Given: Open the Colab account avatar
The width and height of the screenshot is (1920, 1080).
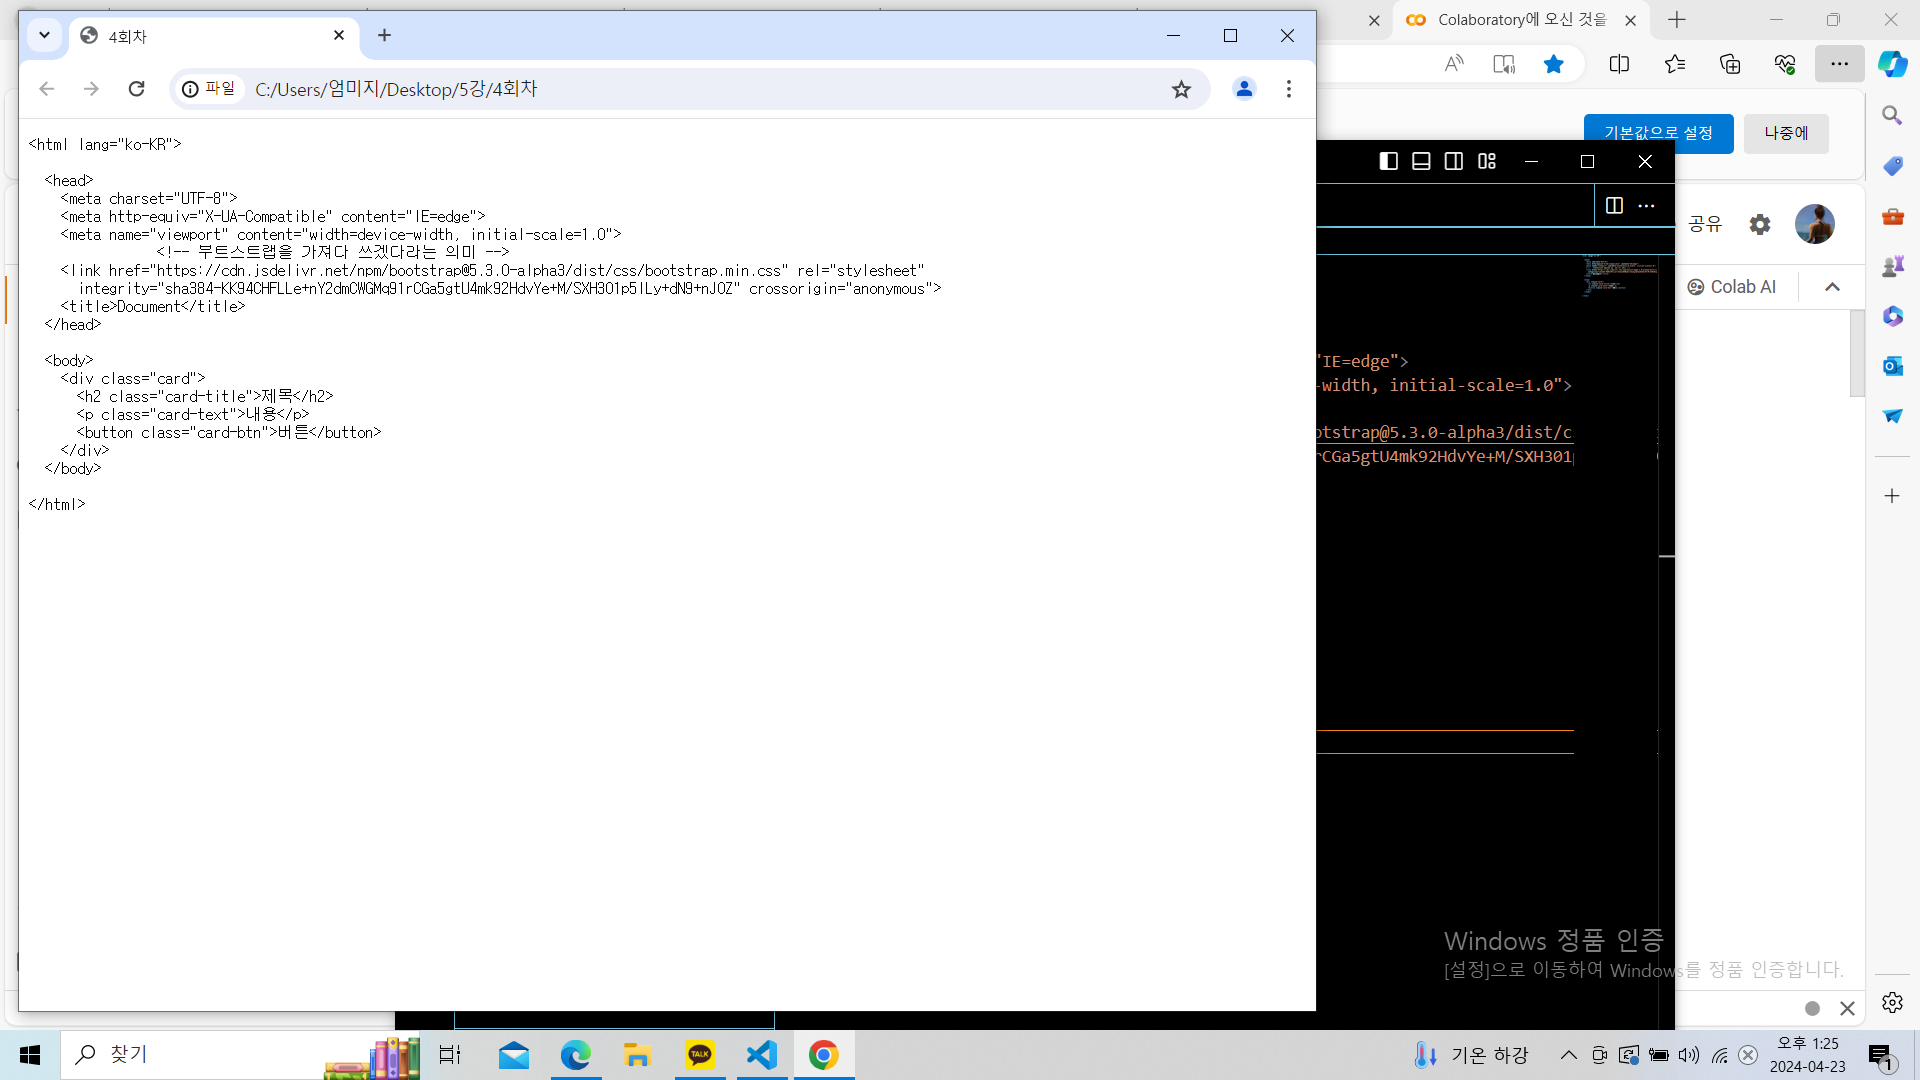Looking at the screenshot, I should pos(1814,224).
